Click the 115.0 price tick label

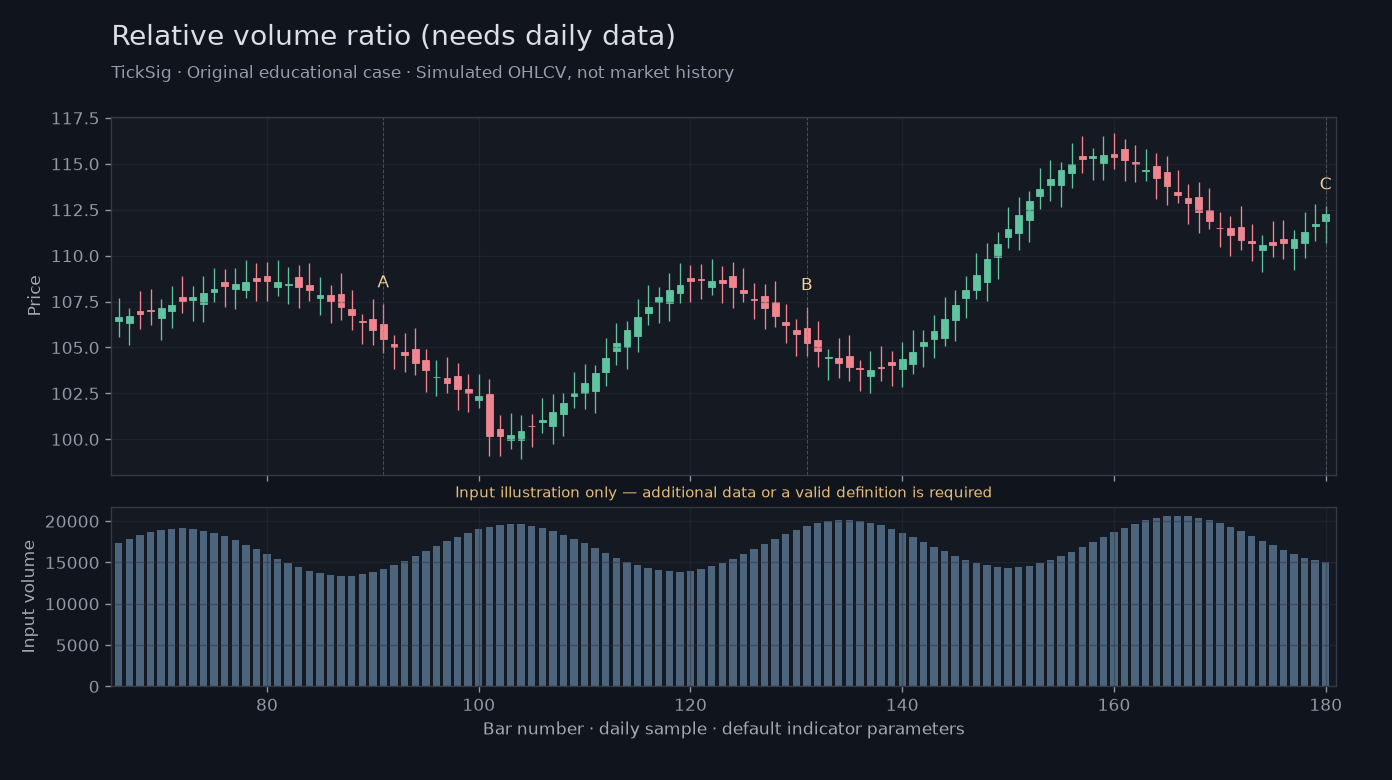pyautogui.click(x=75, y=165)
